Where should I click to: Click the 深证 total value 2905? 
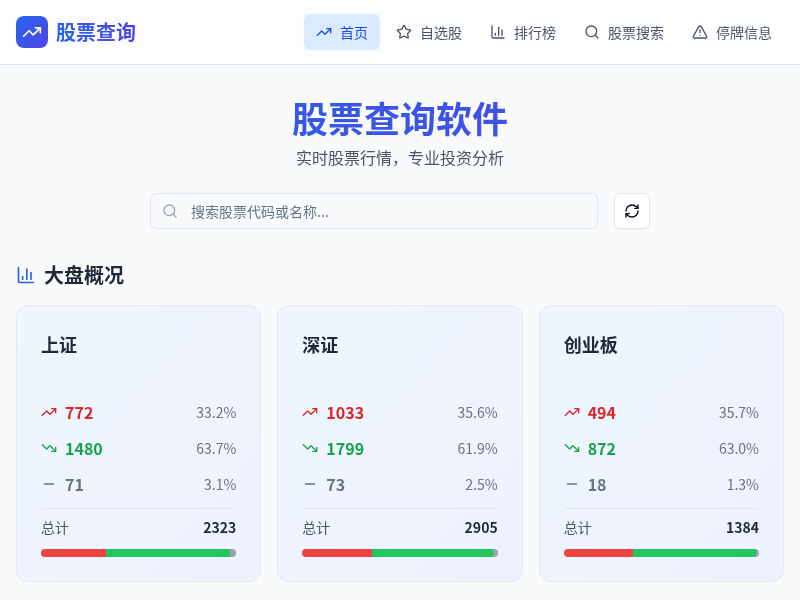point(481,528)
